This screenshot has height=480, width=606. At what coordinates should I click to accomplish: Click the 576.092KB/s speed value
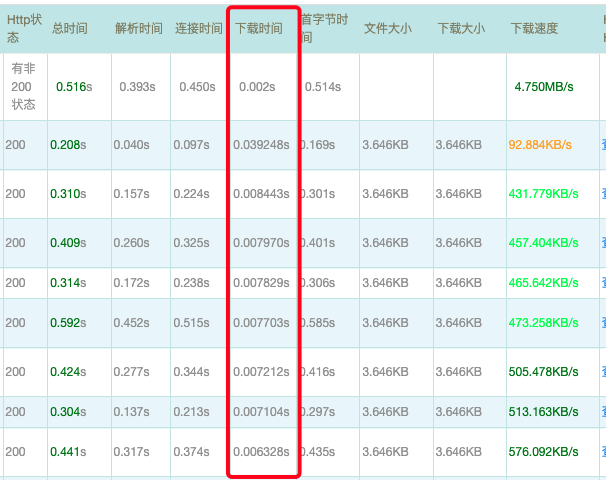(x=543, y=452)
